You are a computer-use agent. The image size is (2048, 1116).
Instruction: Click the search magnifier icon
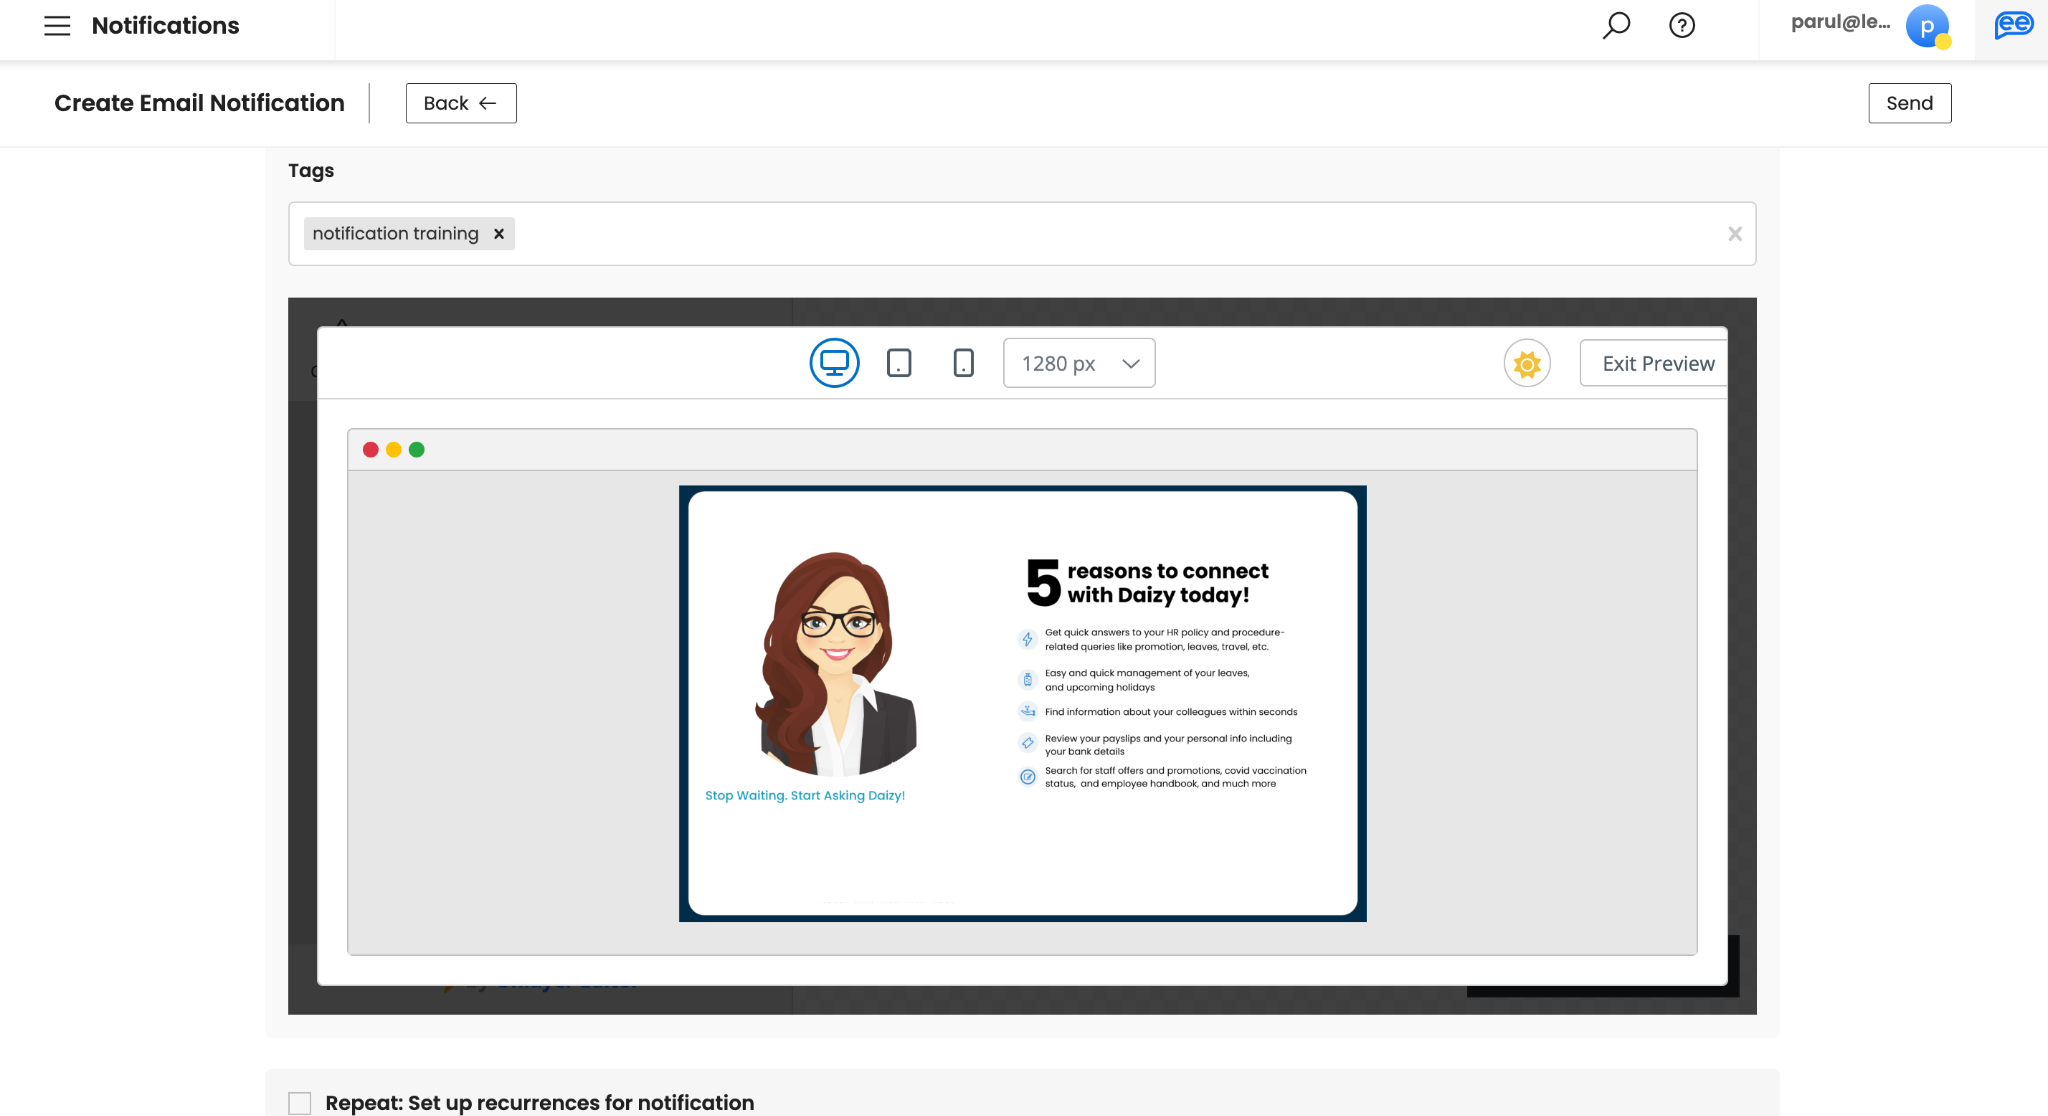click(1616, 25)
